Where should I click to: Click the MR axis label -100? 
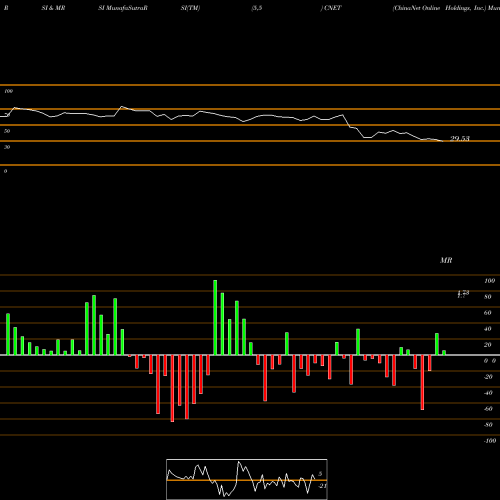pyautogui.click(x=490, y=441)
